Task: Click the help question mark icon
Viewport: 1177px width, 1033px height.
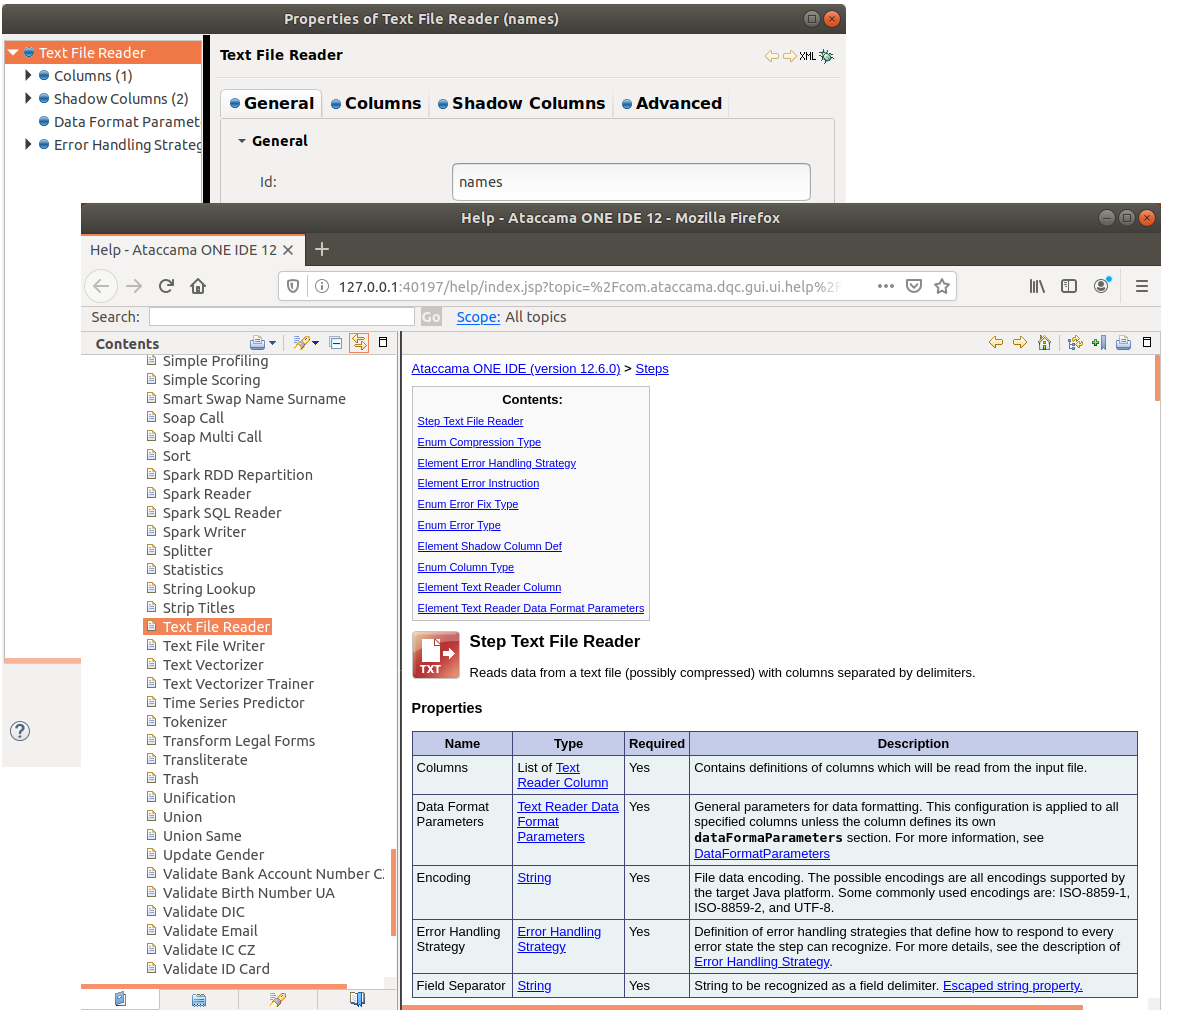Action: click(x=20, y=731)
